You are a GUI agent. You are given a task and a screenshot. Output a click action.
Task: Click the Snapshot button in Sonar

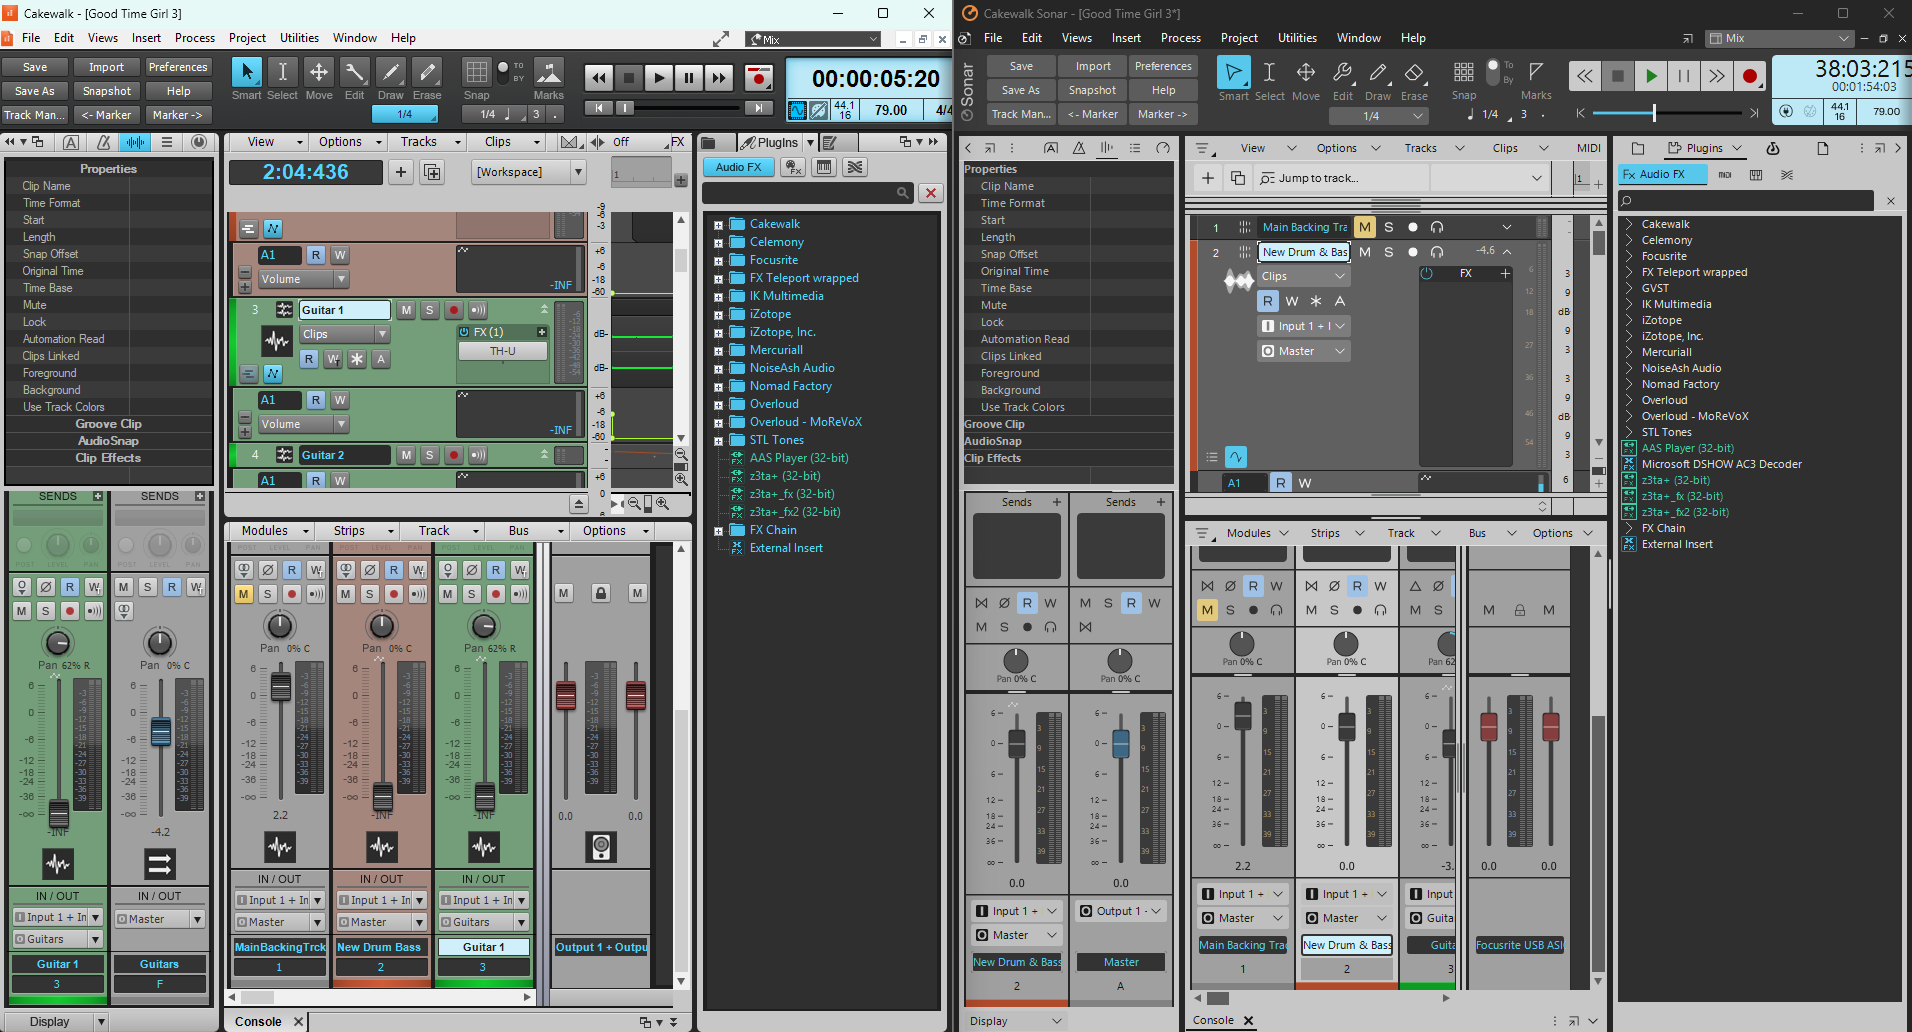tap(1092, 90)
